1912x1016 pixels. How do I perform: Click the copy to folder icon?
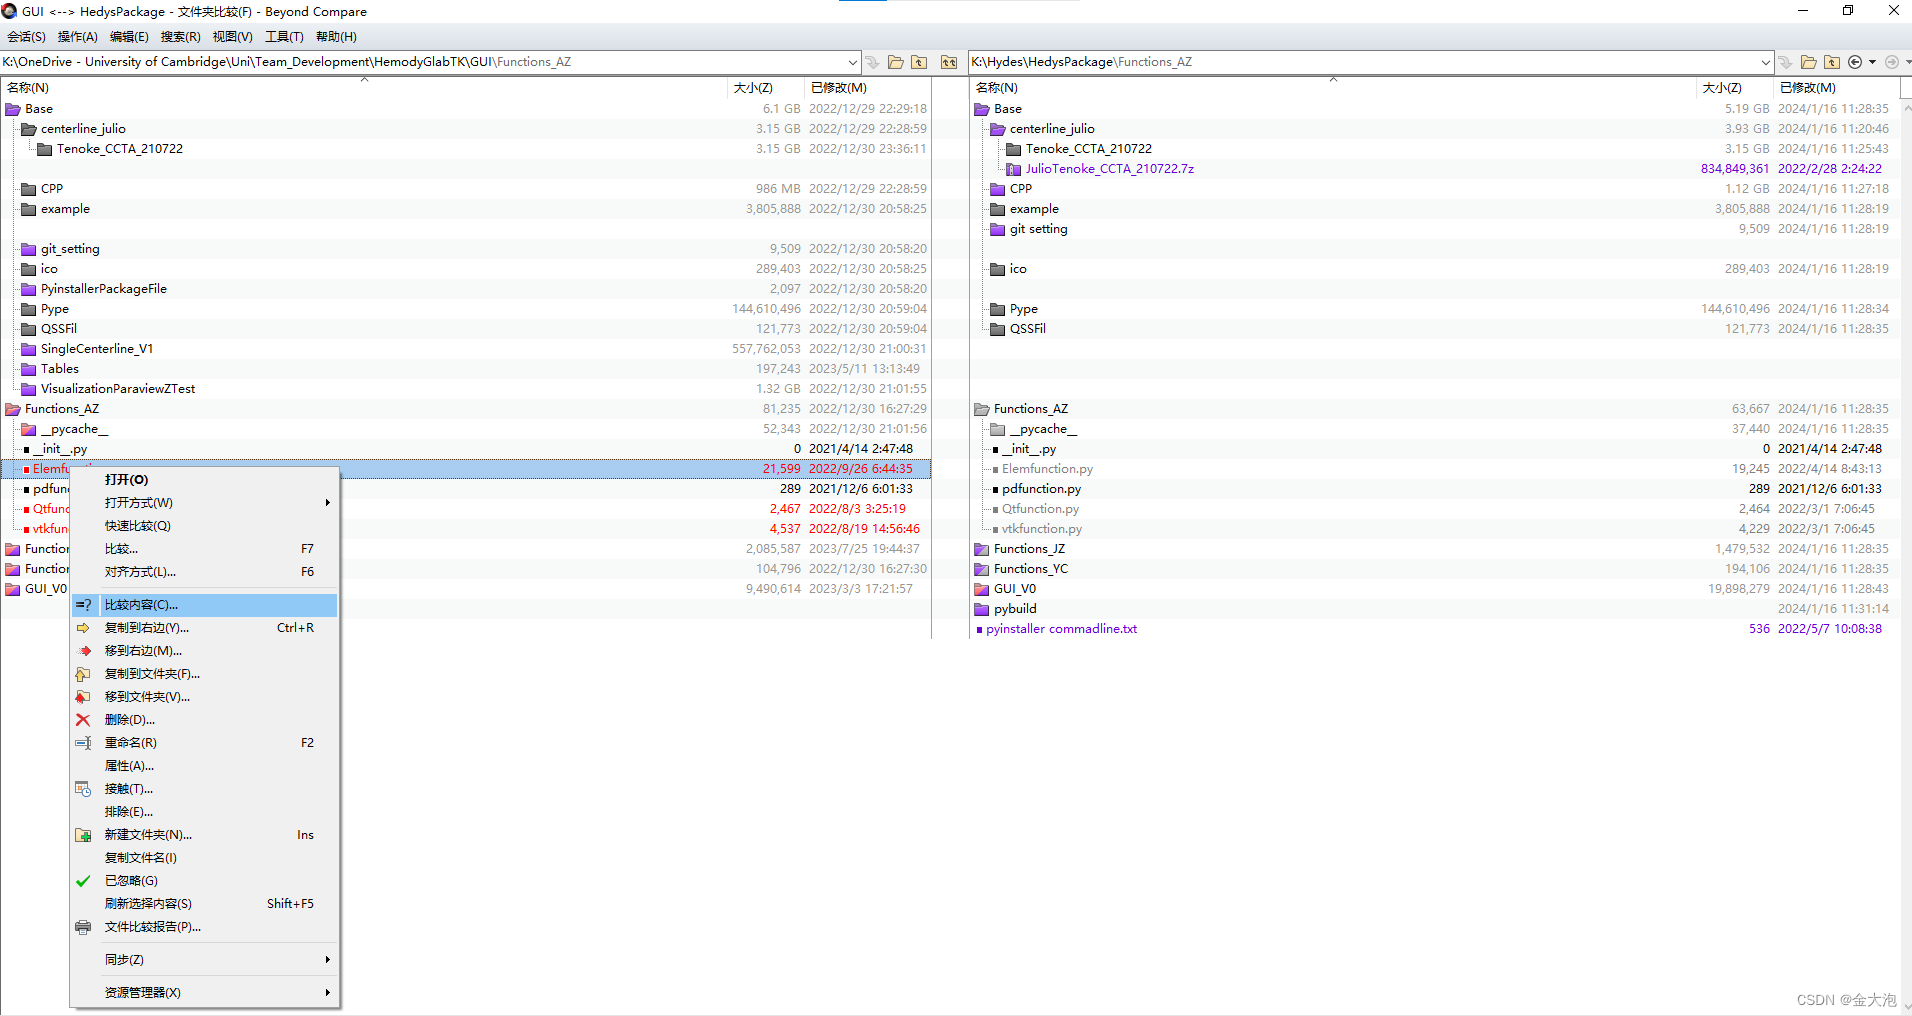pyautogui.click(x=83, y=674)
